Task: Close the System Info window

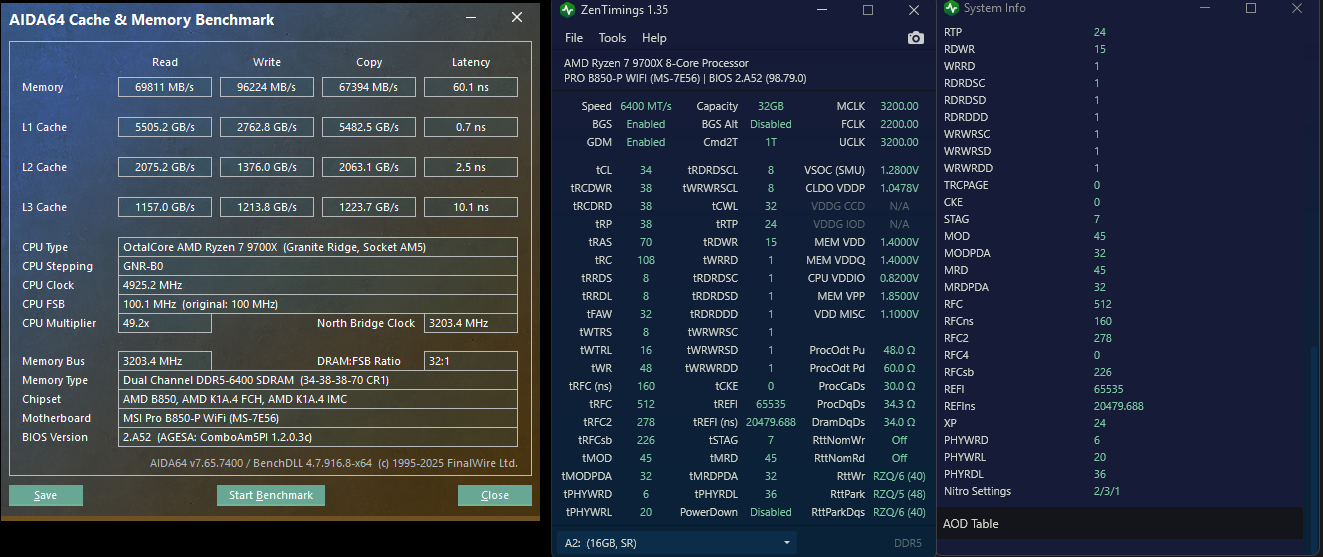Action: 1297,8
